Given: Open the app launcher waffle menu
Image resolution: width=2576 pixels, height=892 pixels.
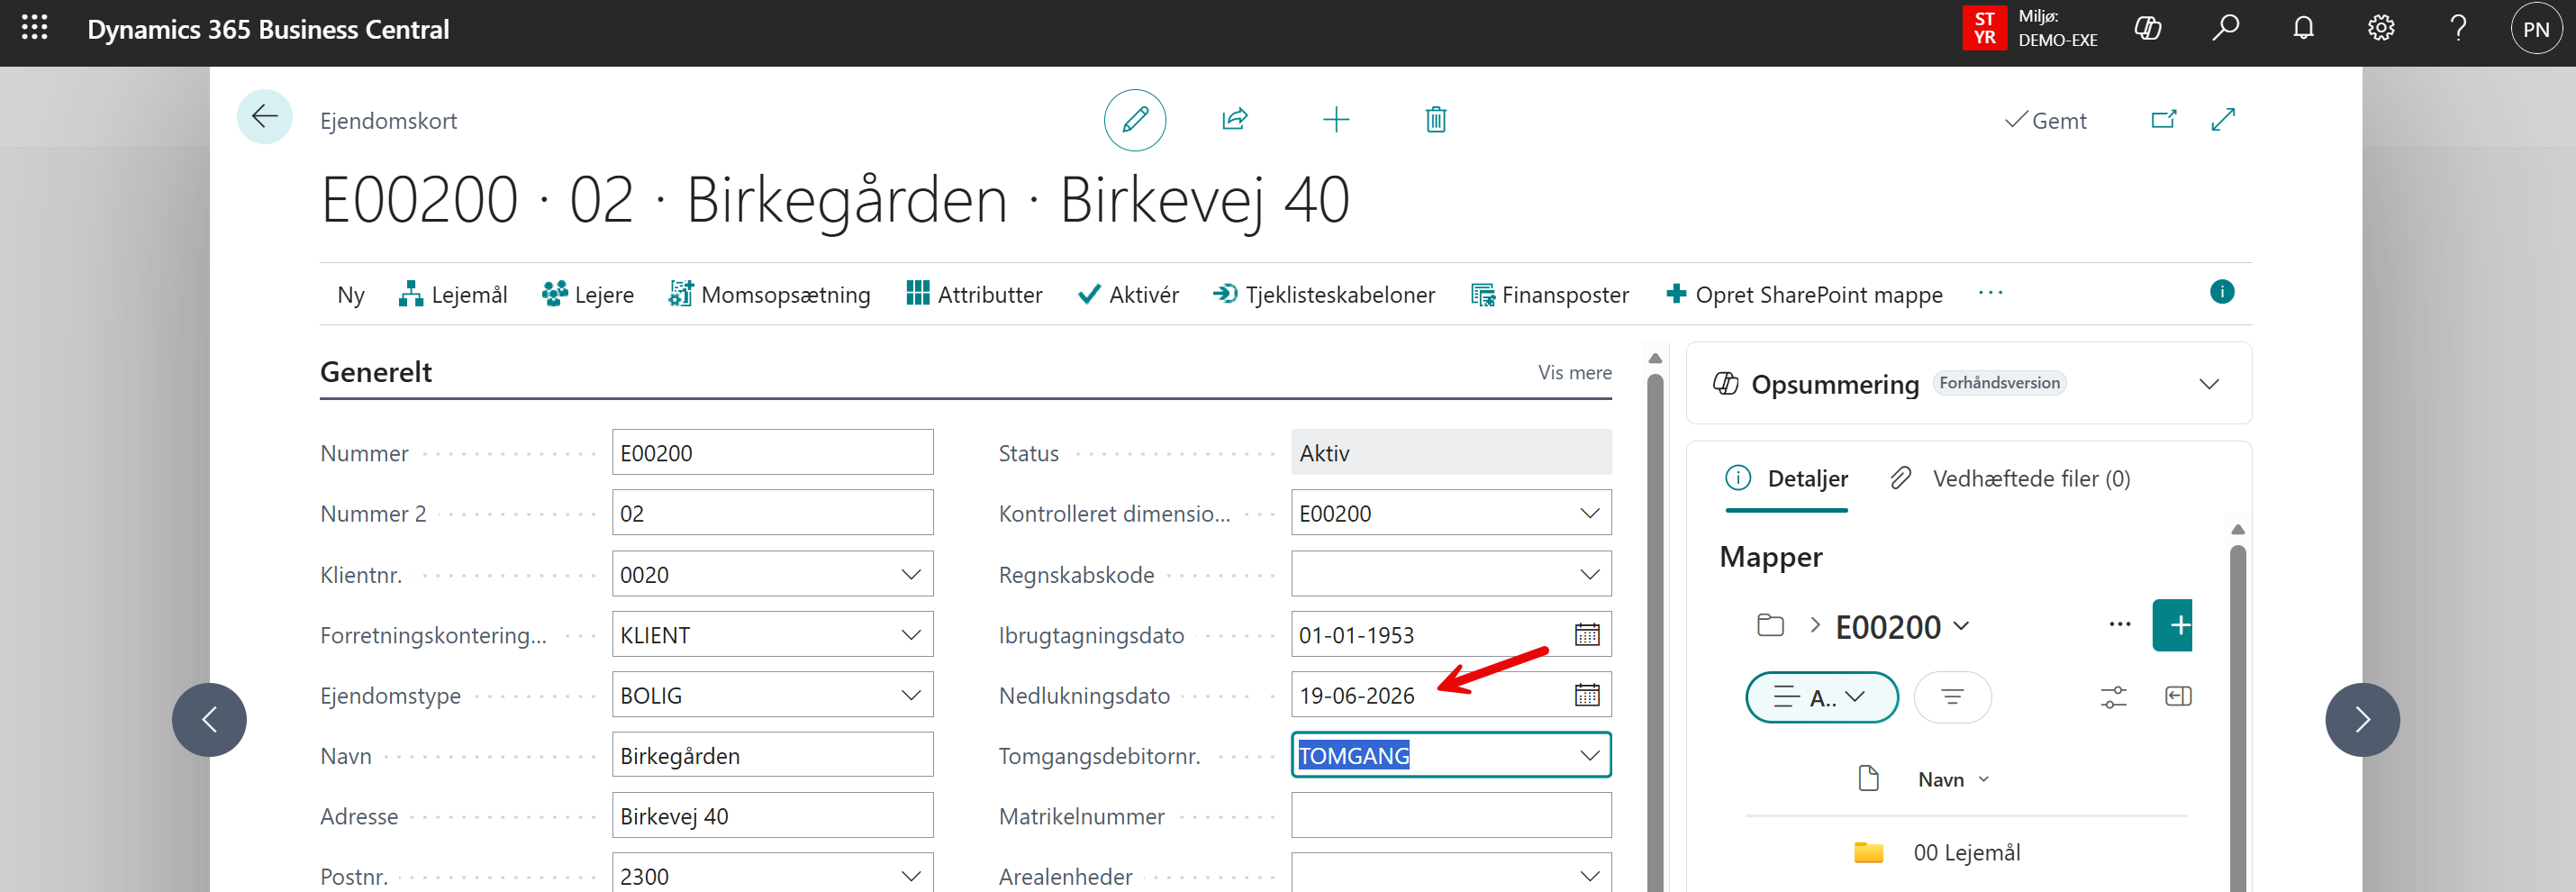Looking at the screenshot, I should [x=35, y=28].
